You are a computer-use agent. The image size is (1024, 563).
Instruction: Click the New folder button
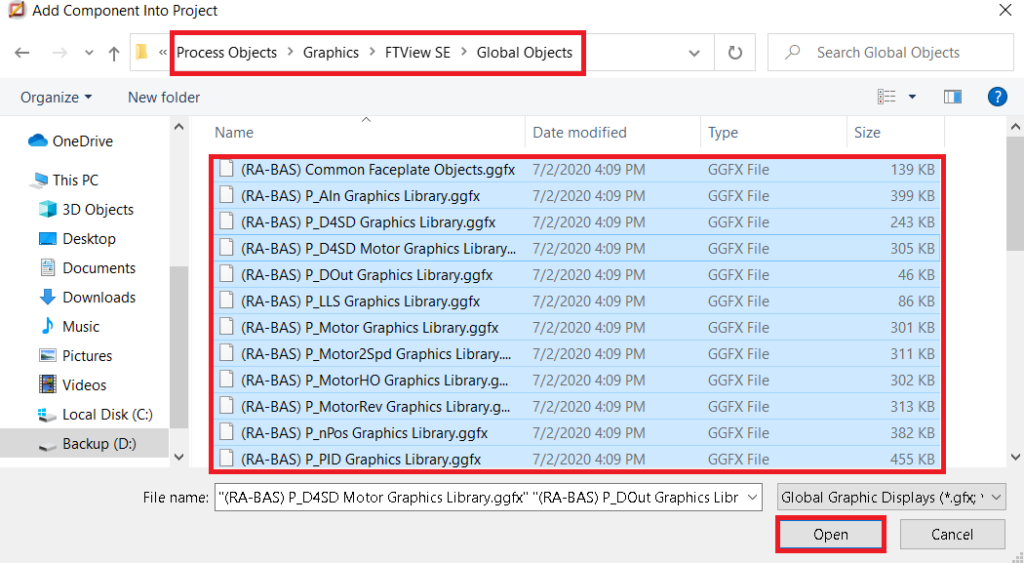click(163, 97)
